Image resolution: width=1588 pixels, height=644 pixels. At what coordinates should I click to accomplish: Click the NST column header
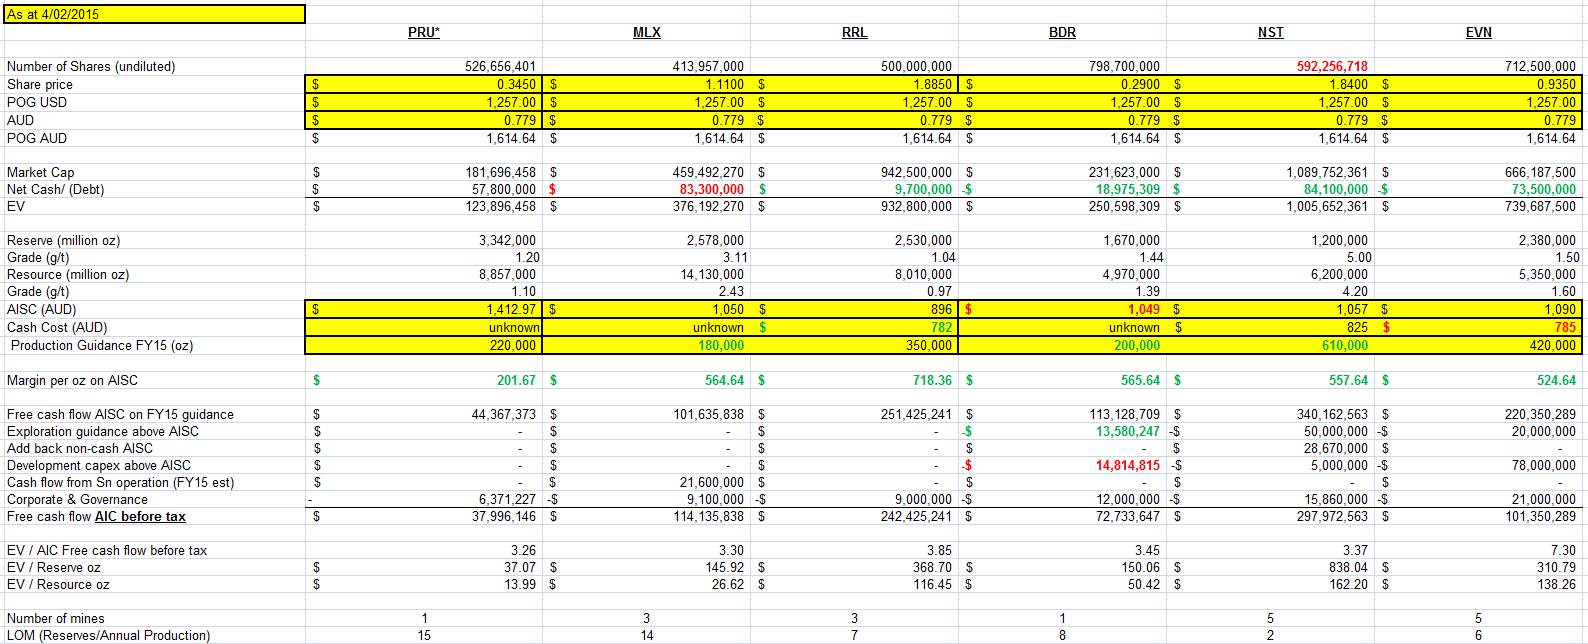pos(1271,33)
